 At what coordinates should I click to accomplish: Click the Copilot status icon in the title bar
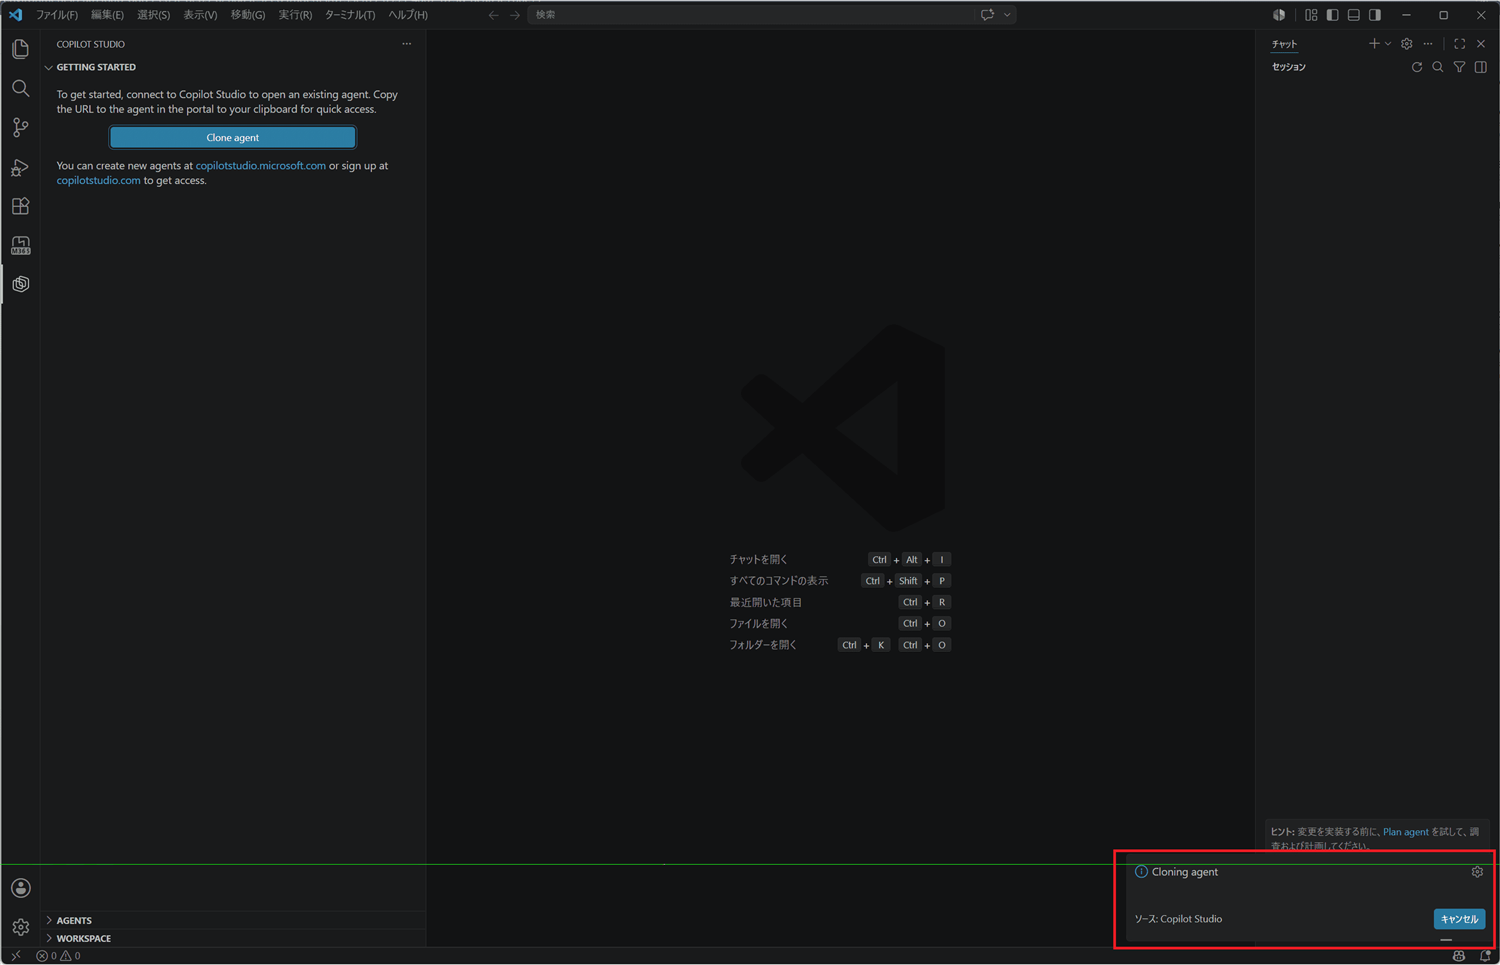pos(1279,15)
